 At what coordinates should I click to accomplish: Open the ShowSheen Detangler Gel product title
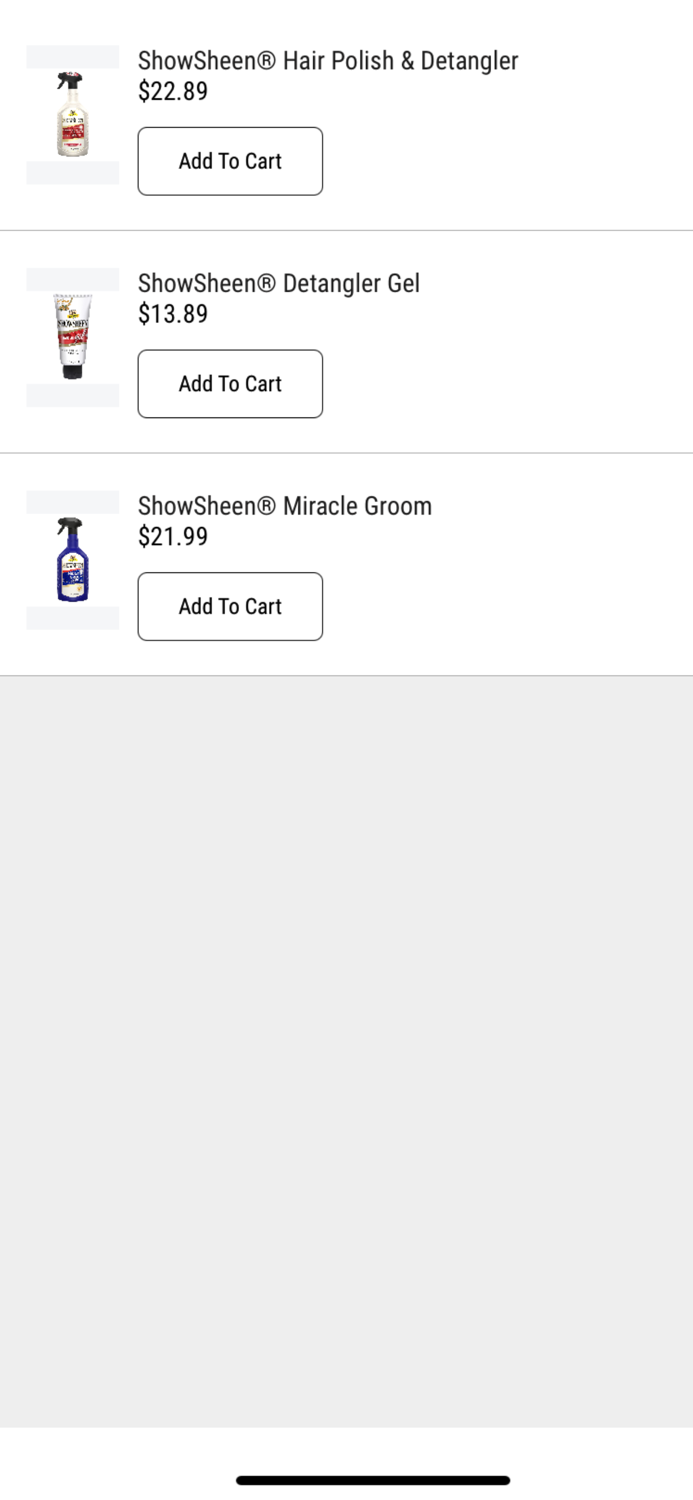(x=279, y=283)
